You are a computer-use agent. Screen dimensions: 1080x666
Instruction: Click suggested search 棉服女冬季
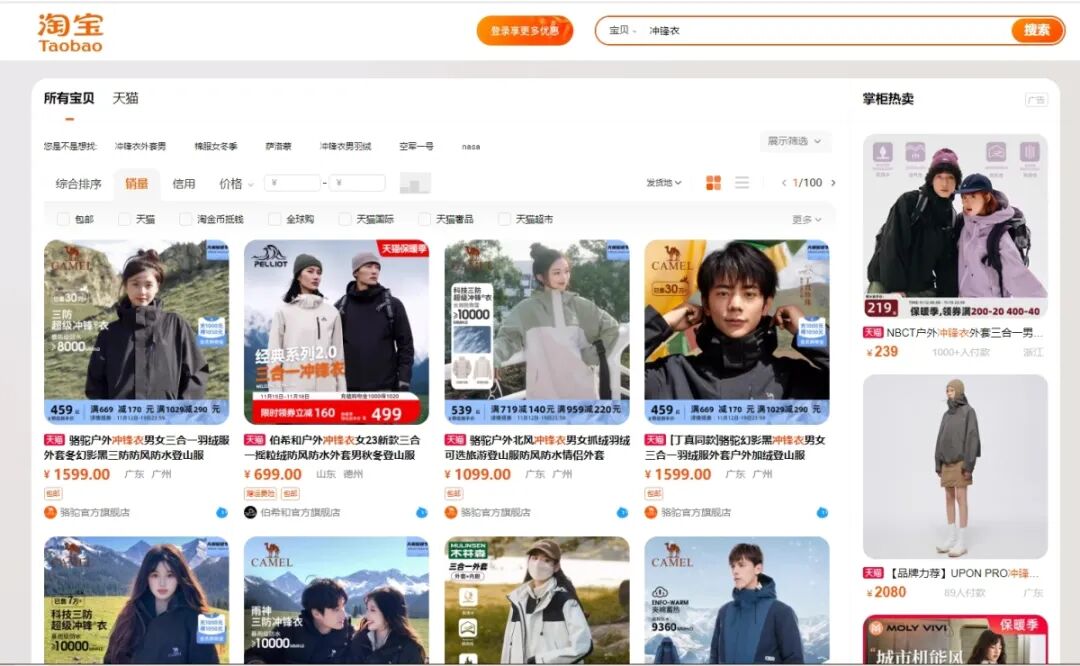coord(216,146)
